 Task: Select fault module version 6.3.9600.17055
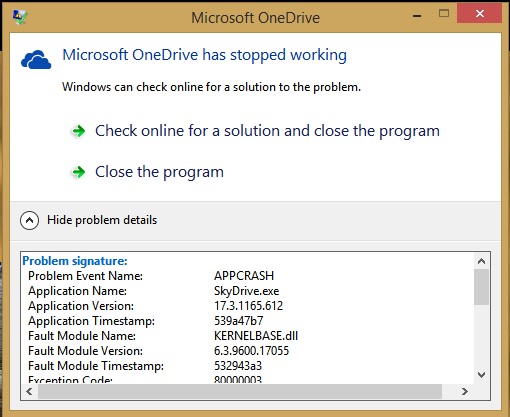pos(251,351)
